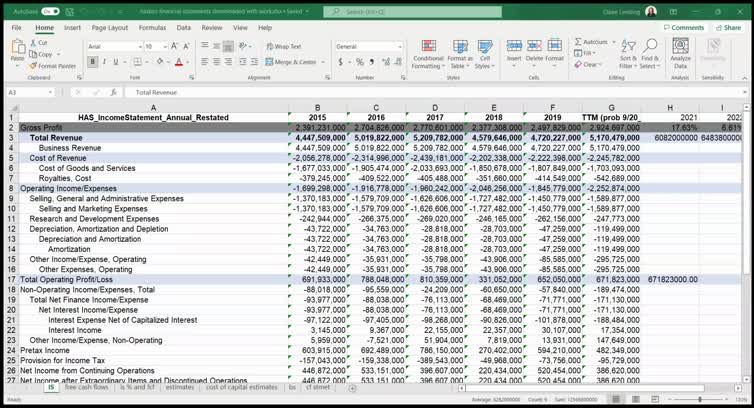
Task: Toggle Underline formatting
Action: 116,62
